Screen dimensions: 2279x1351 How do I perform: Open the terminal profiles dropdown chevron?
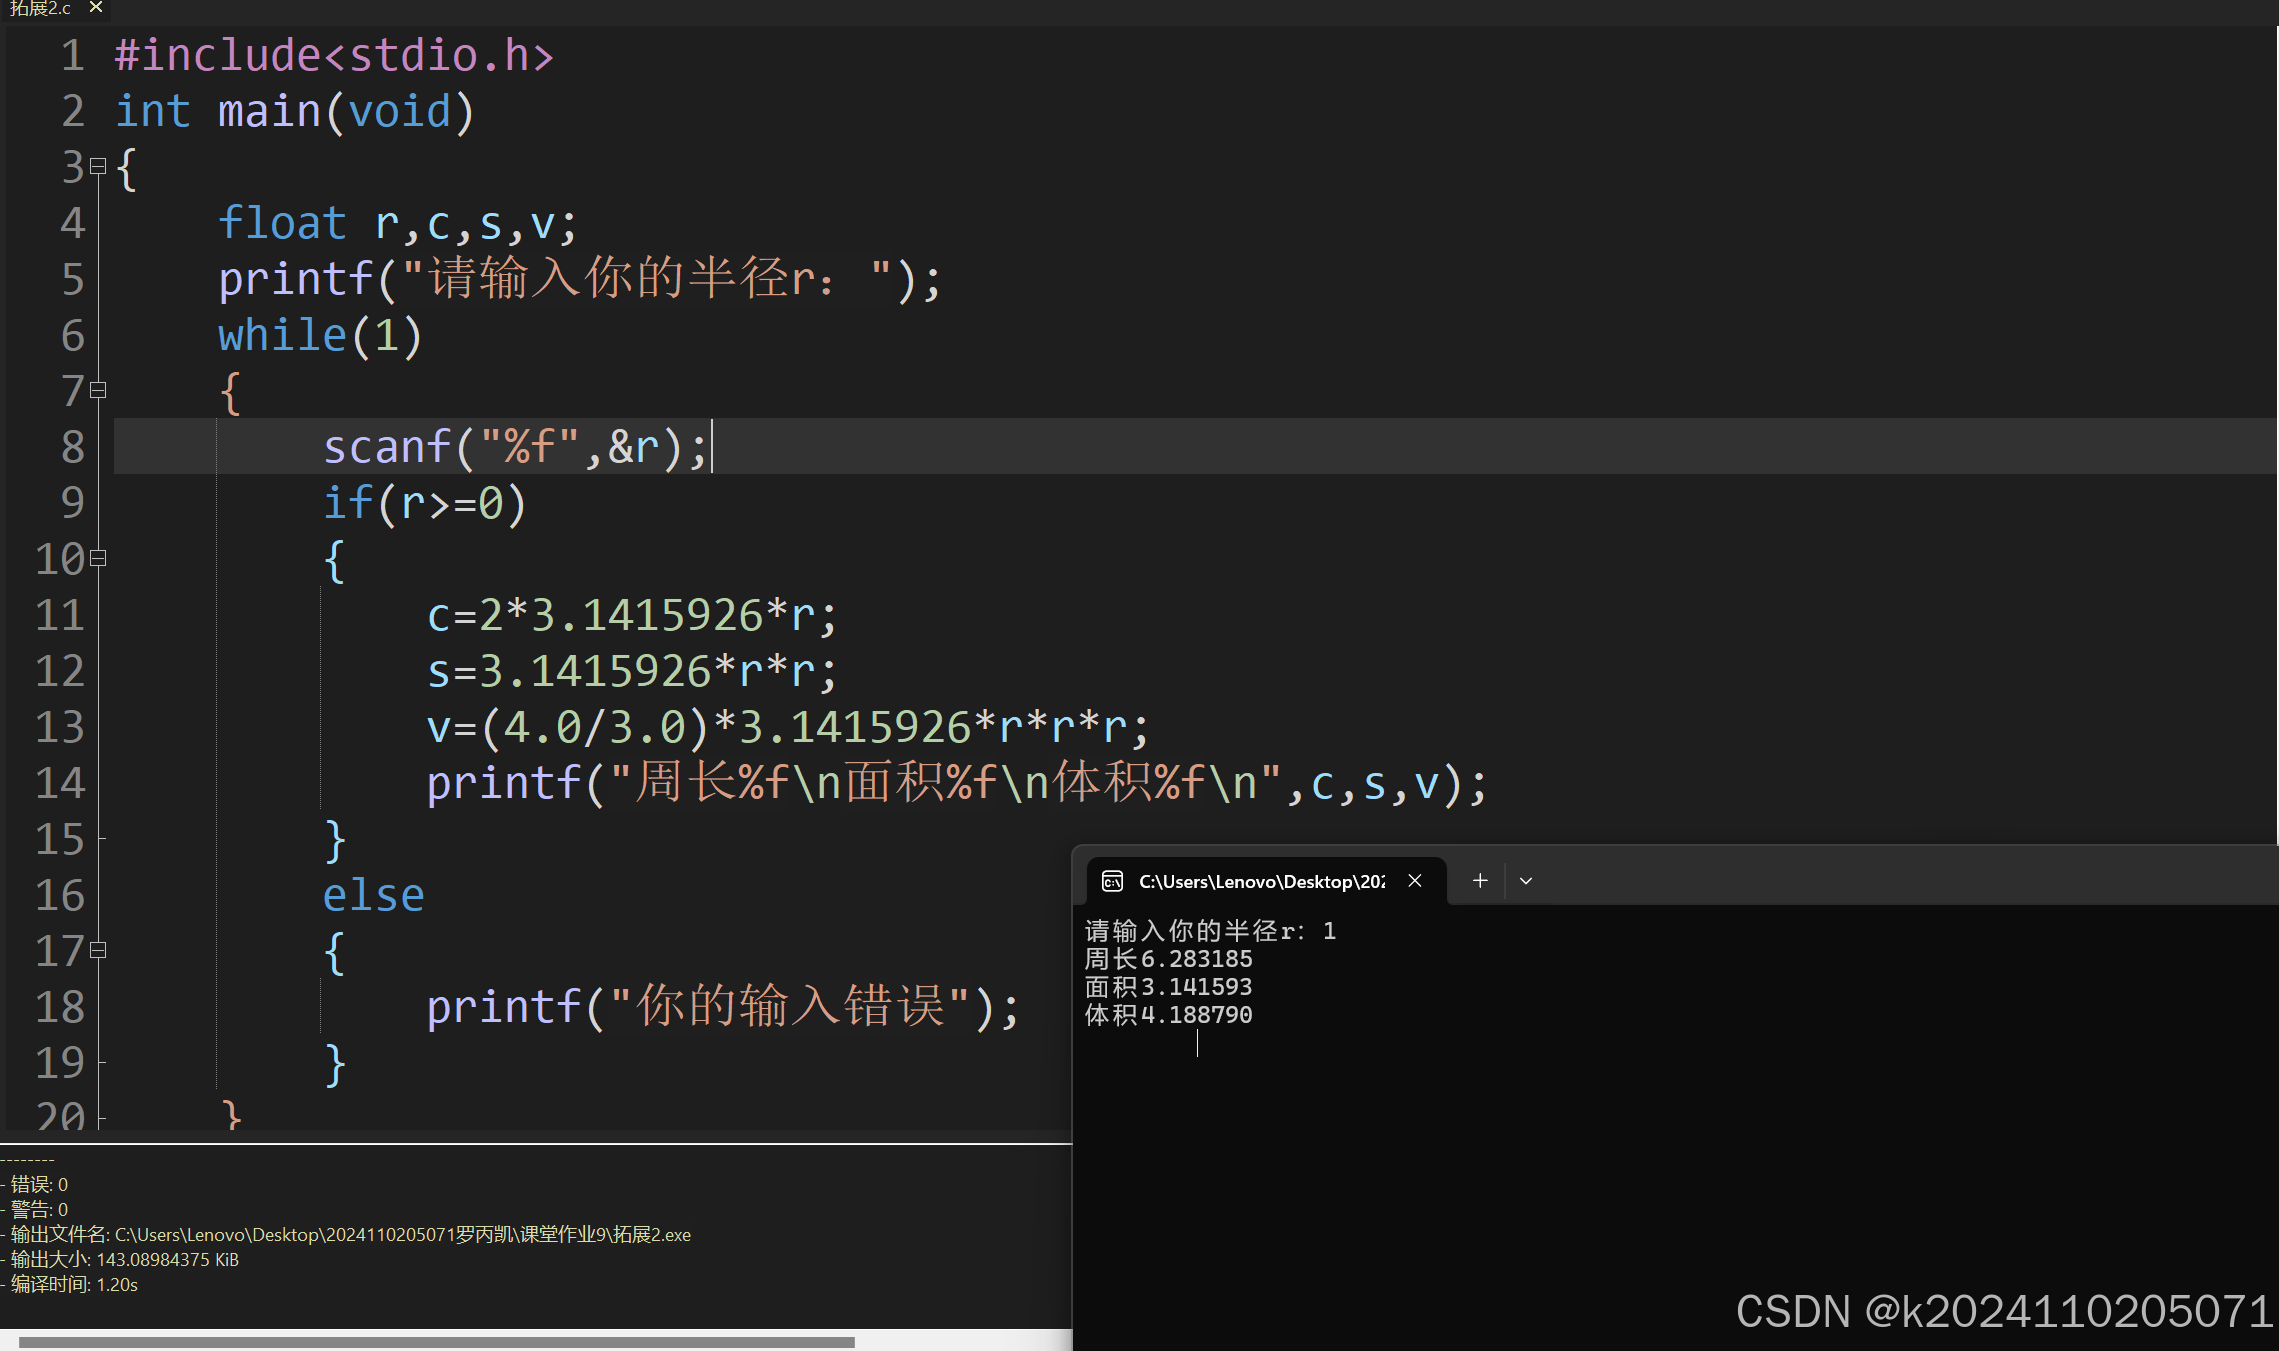[x=1526, y=881]
